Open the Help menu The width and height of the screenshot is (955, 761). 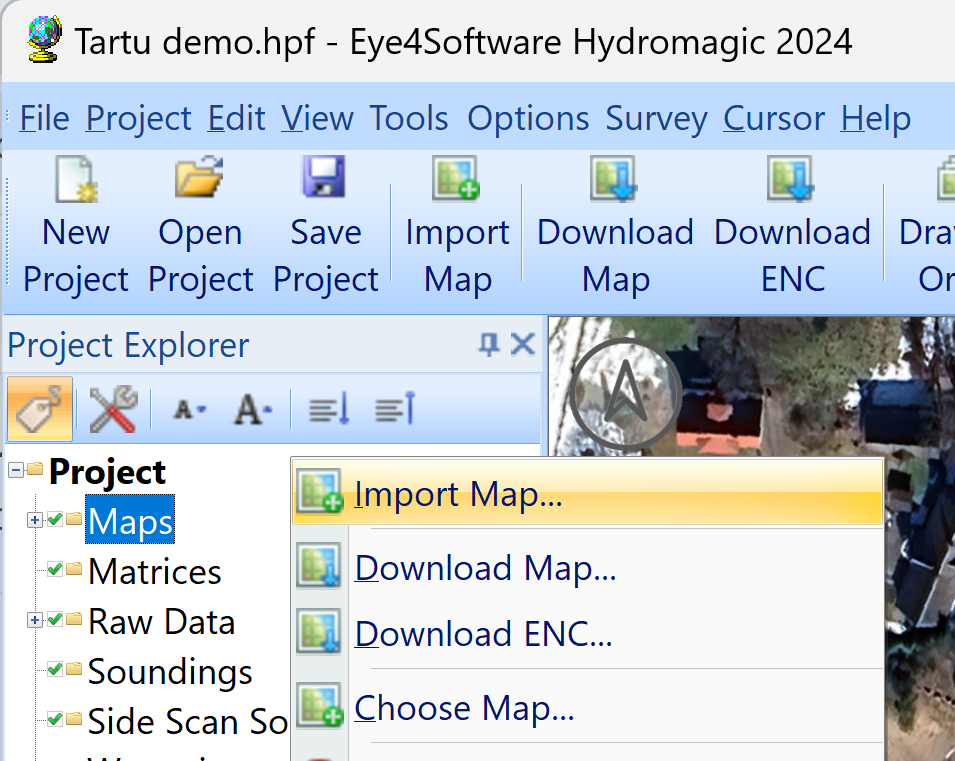[x=875, y=118]
